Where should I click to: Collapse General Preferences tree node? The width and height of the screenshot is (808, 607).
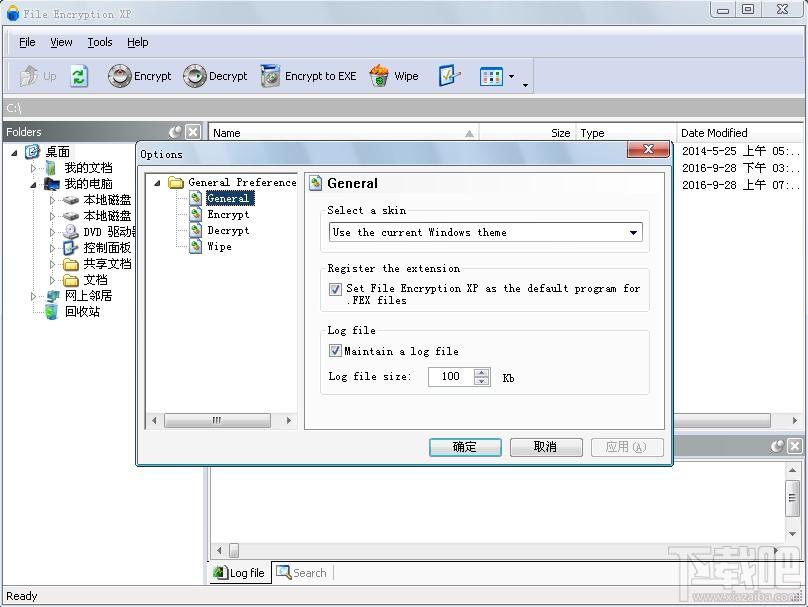click(158, 182)
